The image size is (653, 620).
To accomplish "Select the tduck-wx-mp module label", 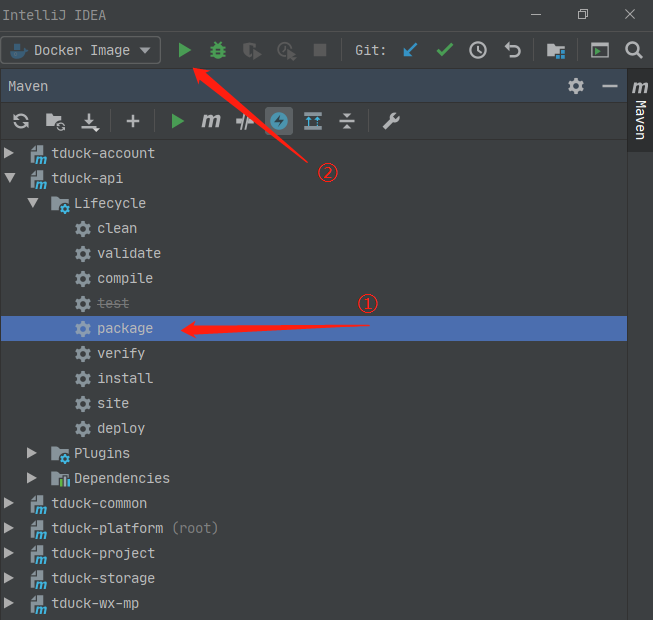I will [95, 603].
